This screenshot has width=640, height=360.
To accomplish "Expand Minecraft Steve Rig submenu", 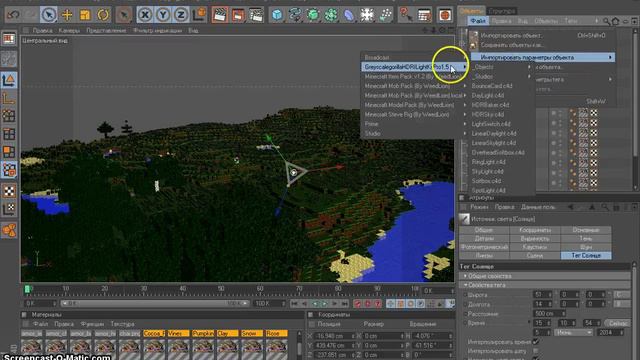I will click(x=414, y=115).
